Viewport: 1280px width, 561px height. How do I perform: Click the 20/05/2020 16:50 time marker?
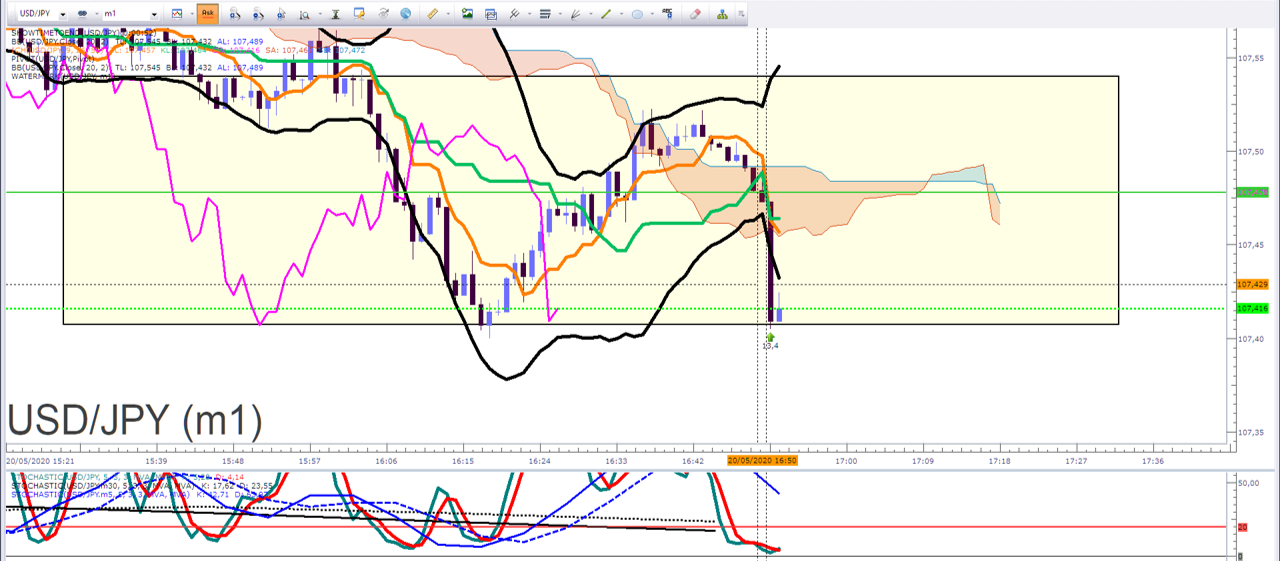[763, 460]
